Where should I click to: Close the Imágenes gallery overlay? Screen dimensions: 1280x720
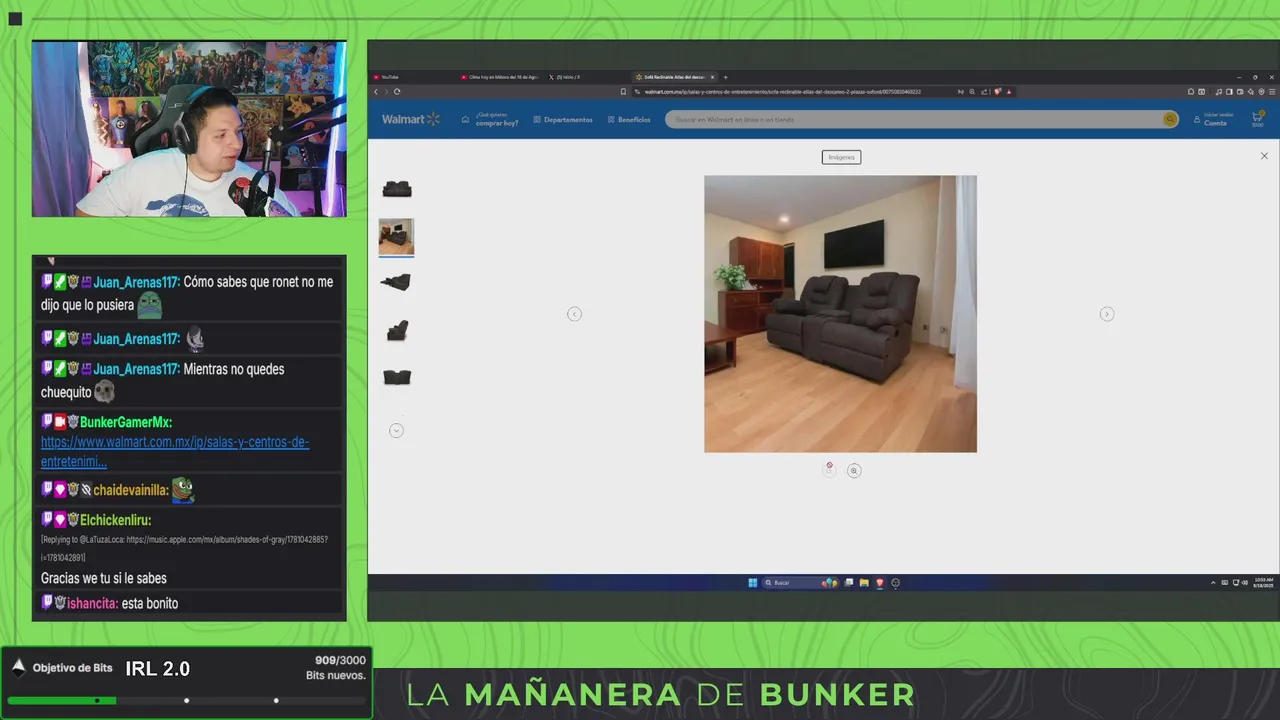pos(1264,156)
